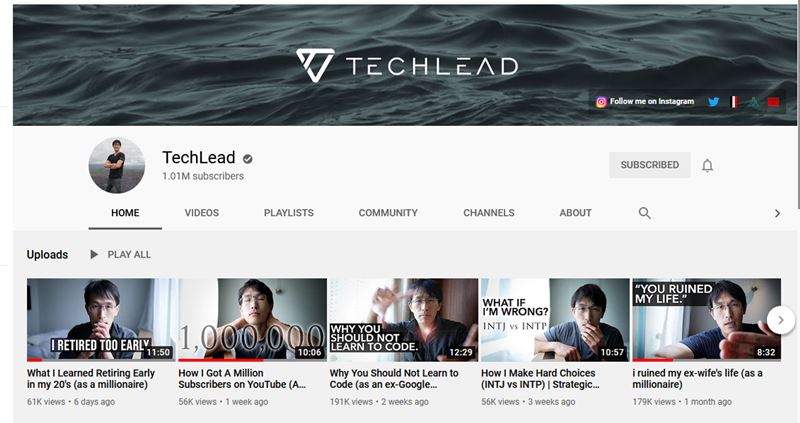
Task: Select the ABOUT tab
Action: tap(576, 213)
